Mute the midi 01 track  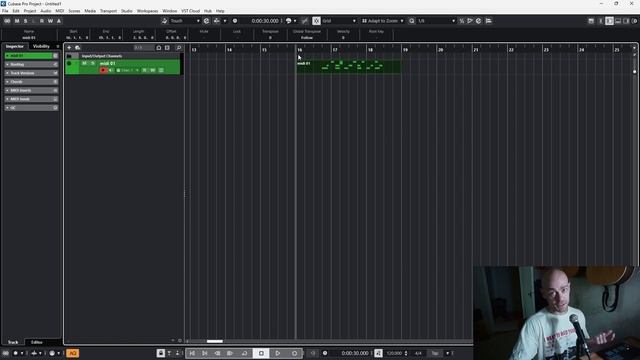84,63
